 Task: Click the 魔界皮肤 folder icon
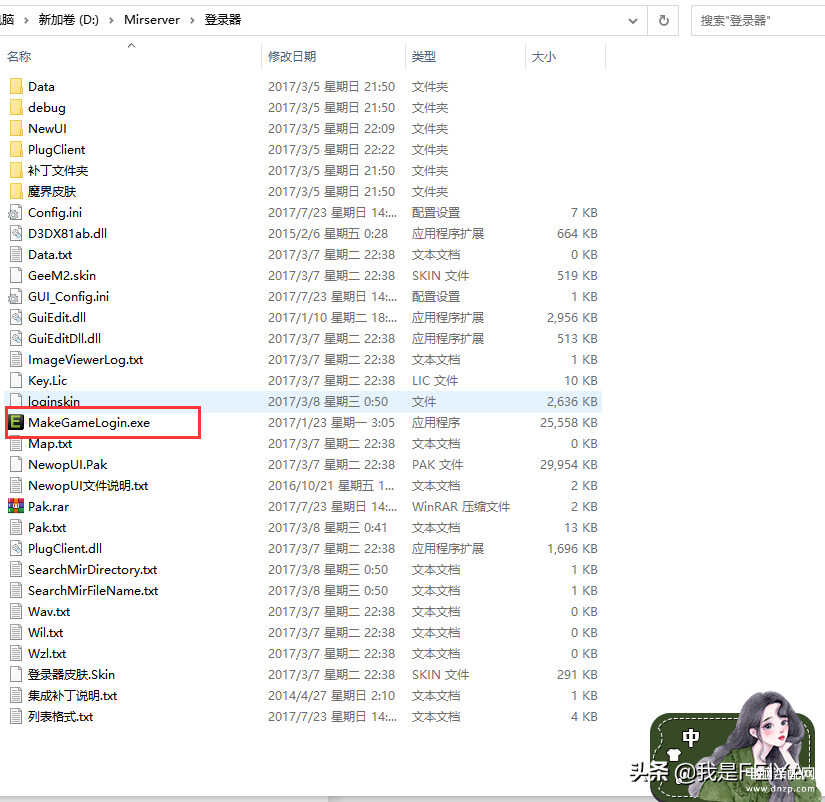16,192
